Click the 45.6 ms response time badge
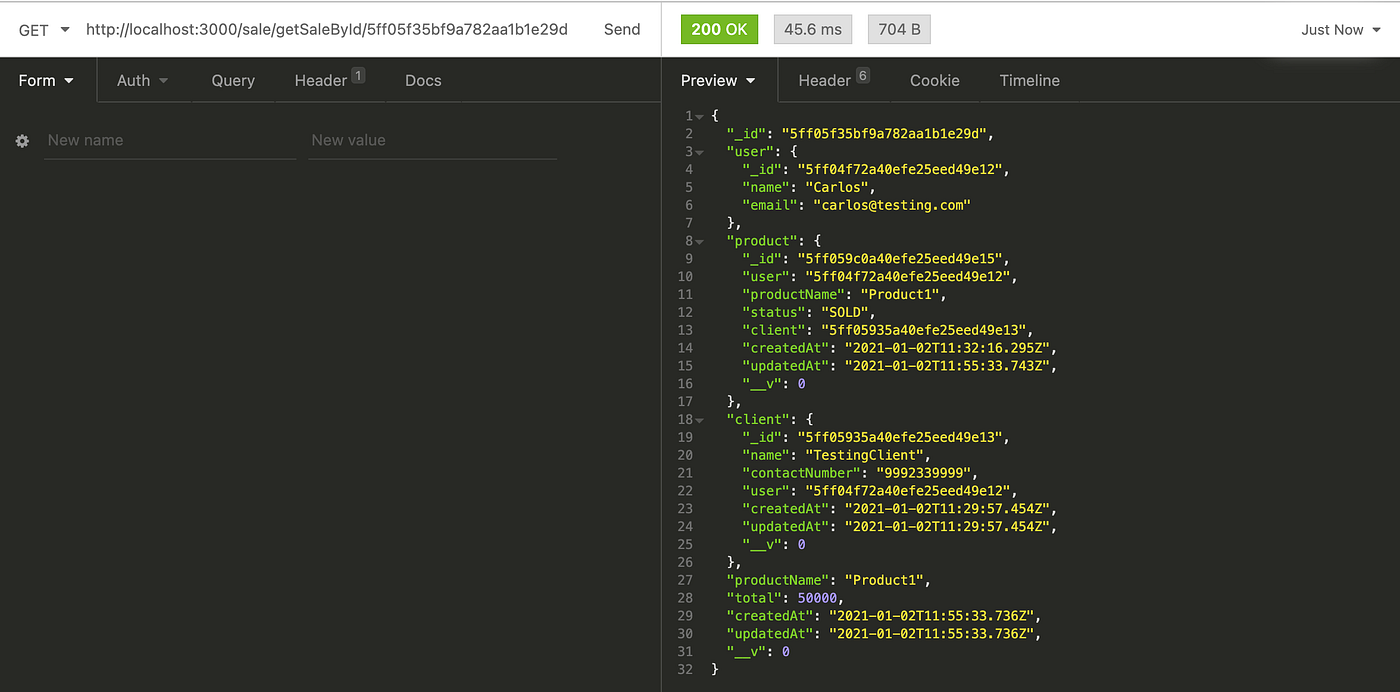 812,29
